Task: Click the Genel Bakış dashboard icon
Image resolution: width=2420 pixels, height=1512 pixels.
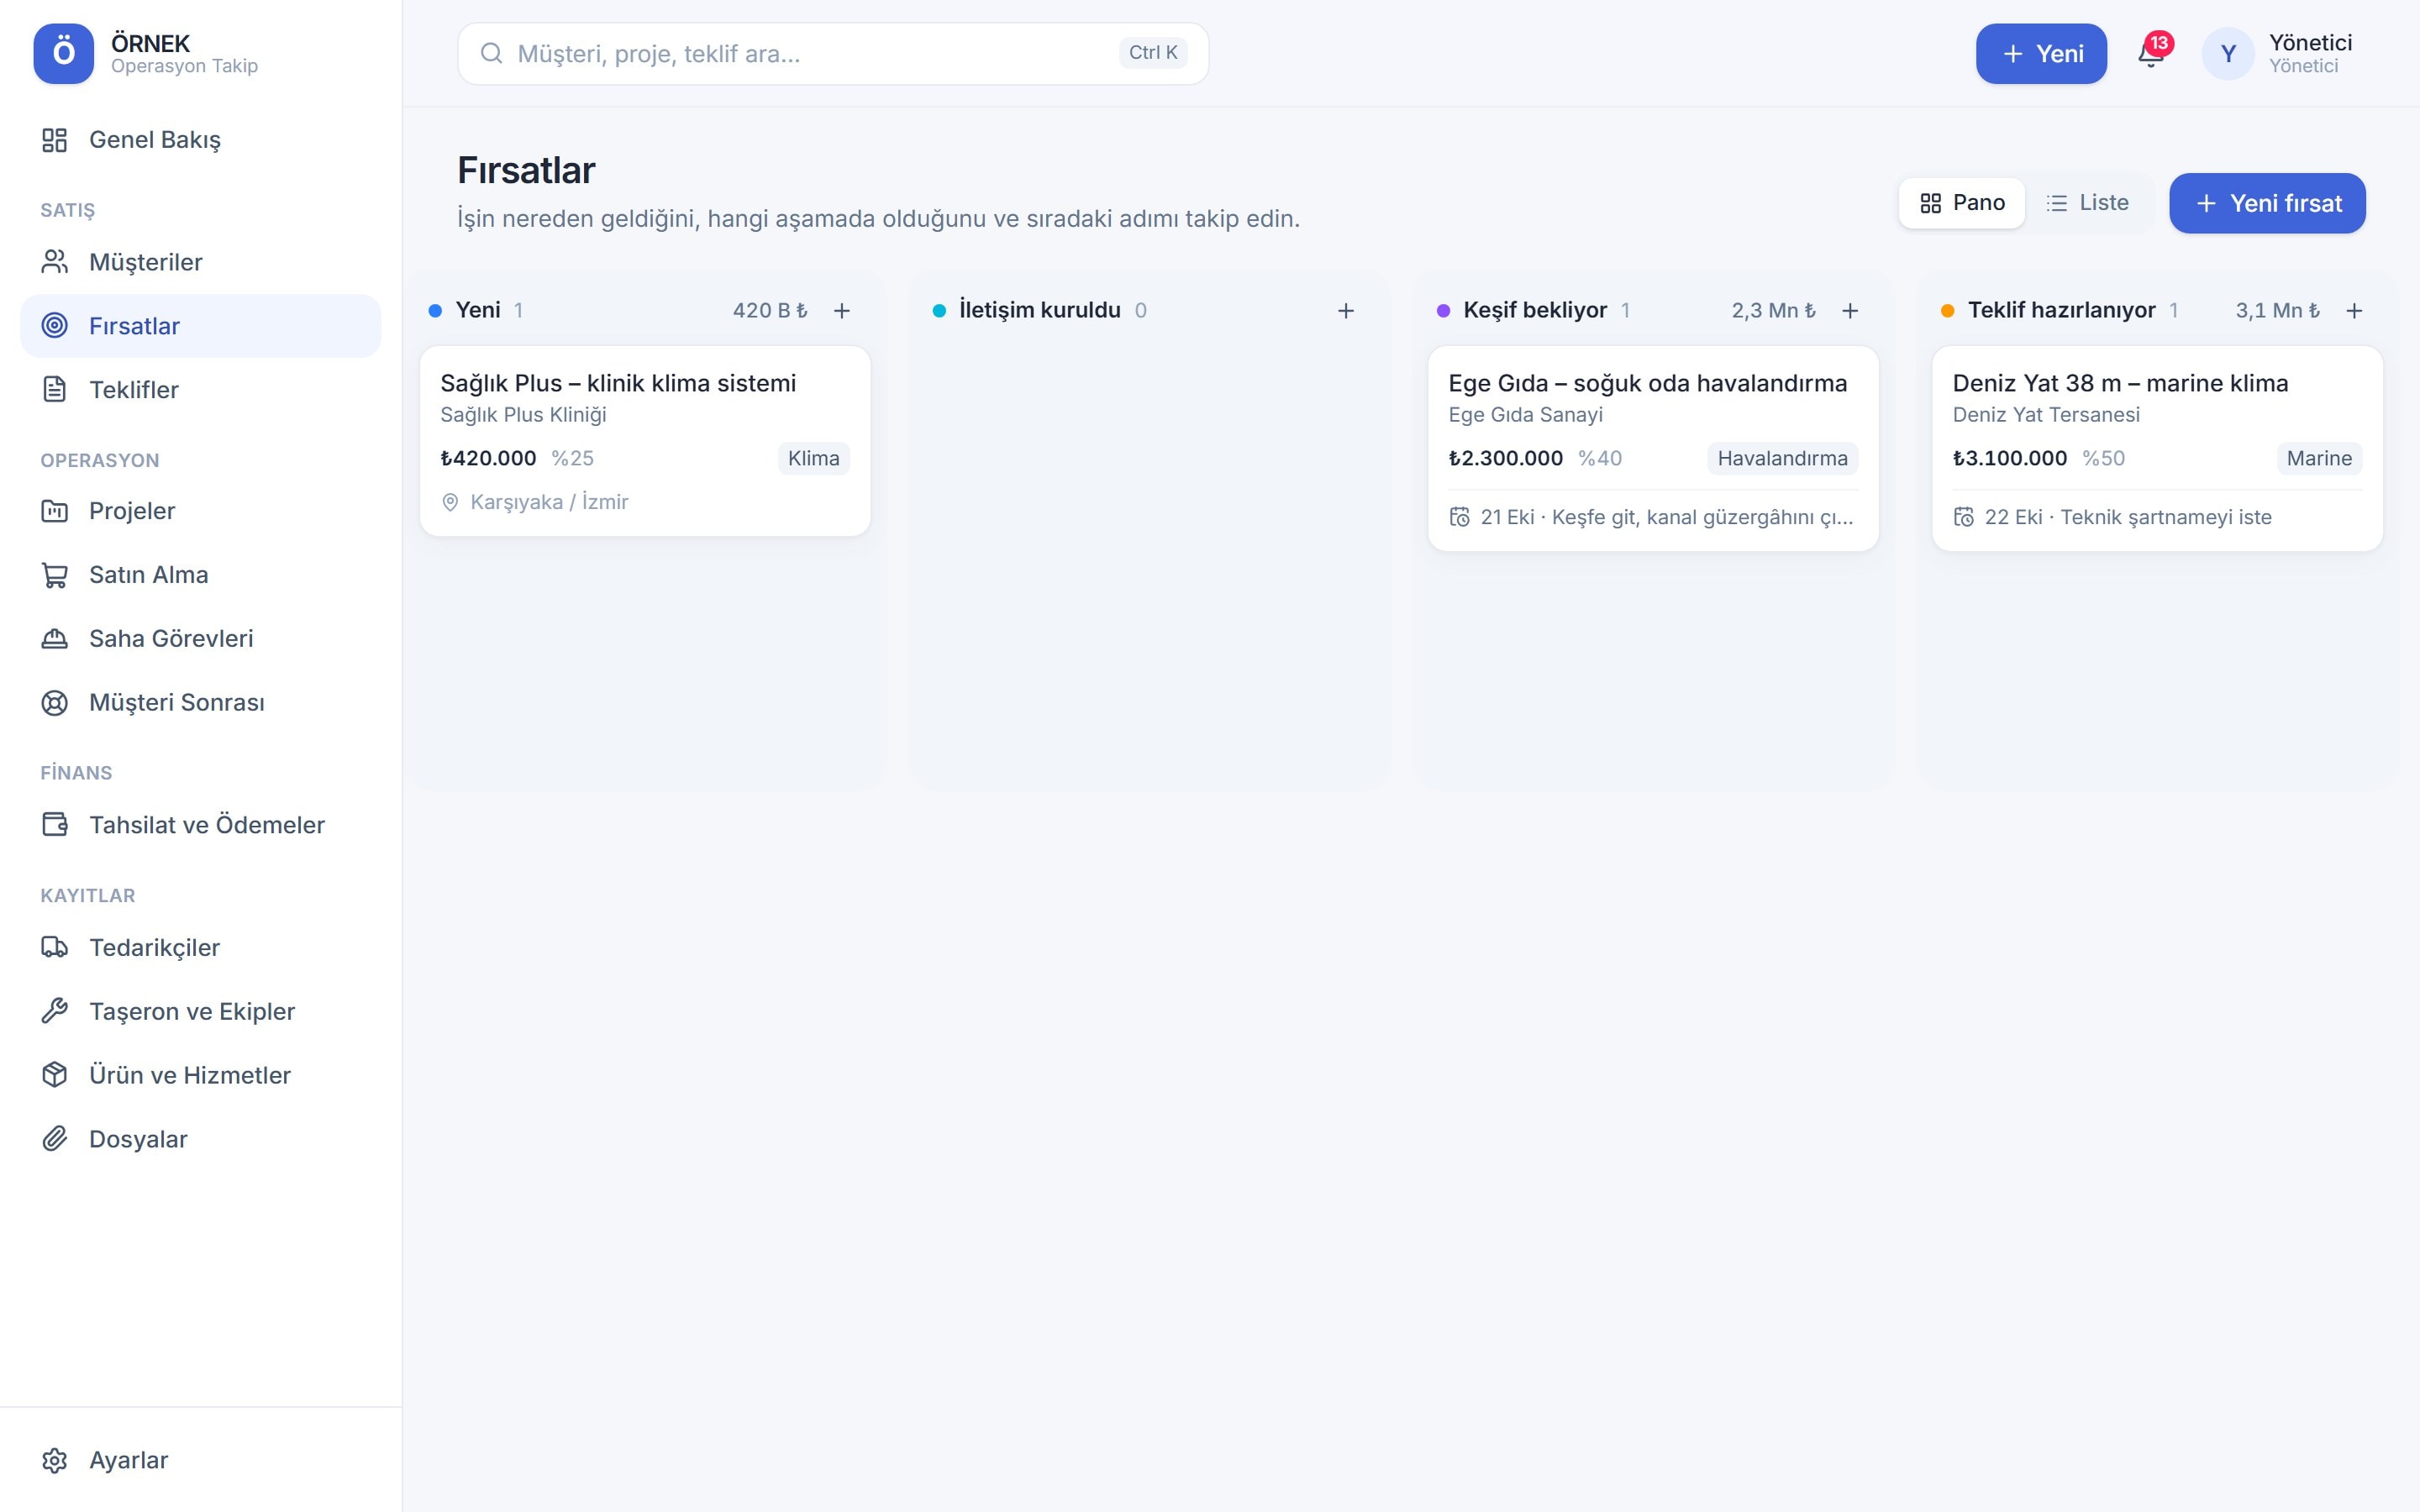Action: tap(54, 140)
